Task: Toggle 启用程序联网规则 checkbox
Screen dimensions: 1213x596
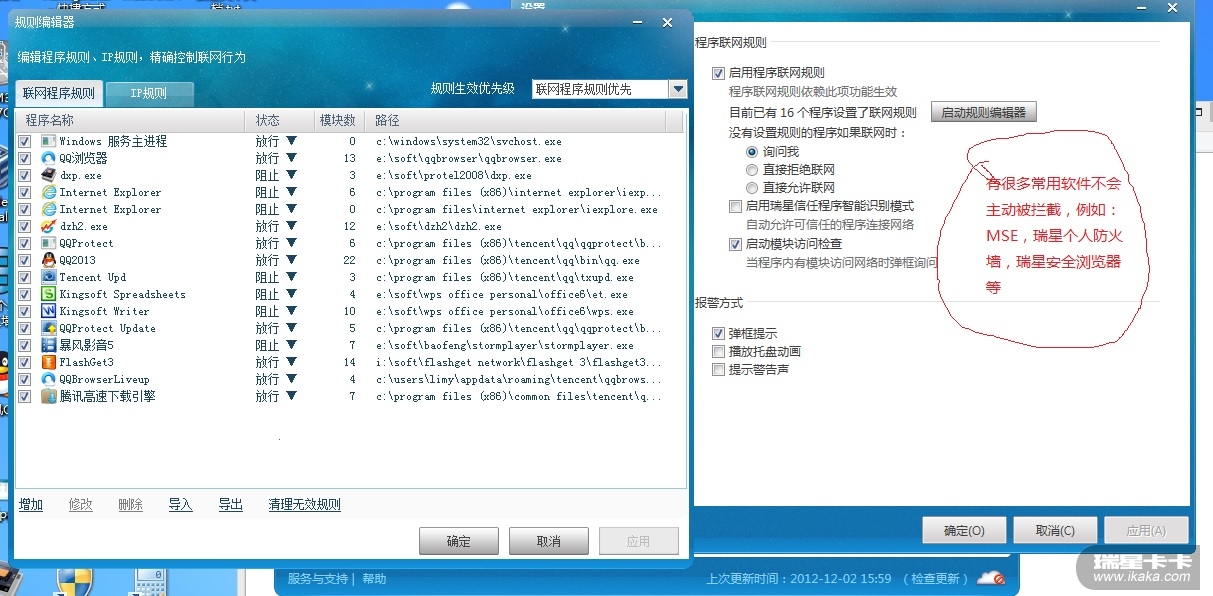Action: 718,73
